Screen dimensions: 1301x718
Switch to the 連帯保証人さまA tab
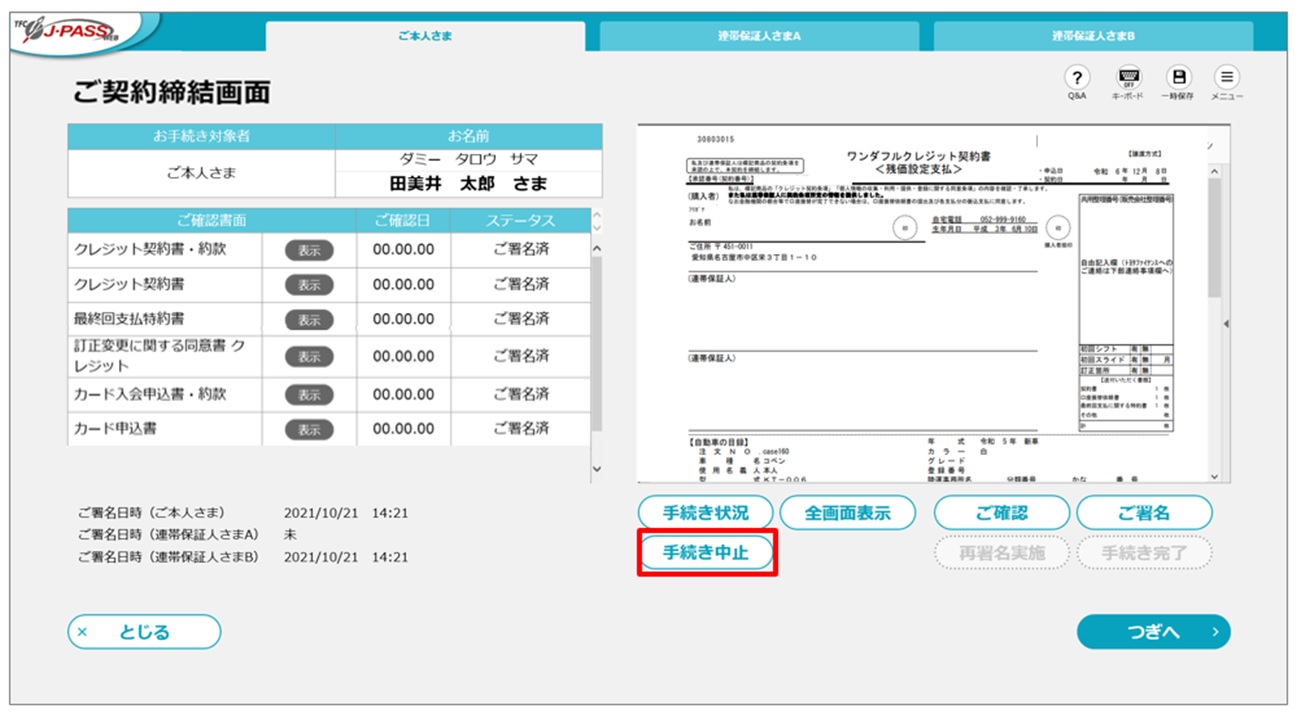coord(759,36)
